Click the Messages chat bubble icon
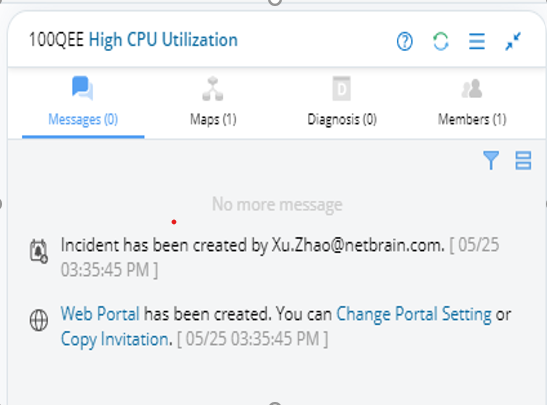Viewport: 547px width, 405px height. pos(83,88)
